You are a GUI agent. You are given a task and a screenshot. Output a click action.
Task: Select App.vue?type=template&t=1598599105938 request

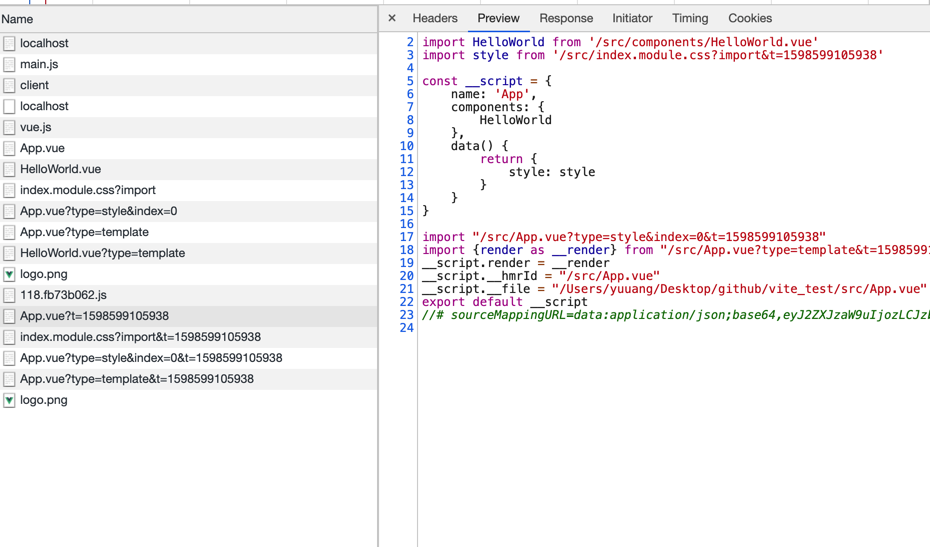136,379
